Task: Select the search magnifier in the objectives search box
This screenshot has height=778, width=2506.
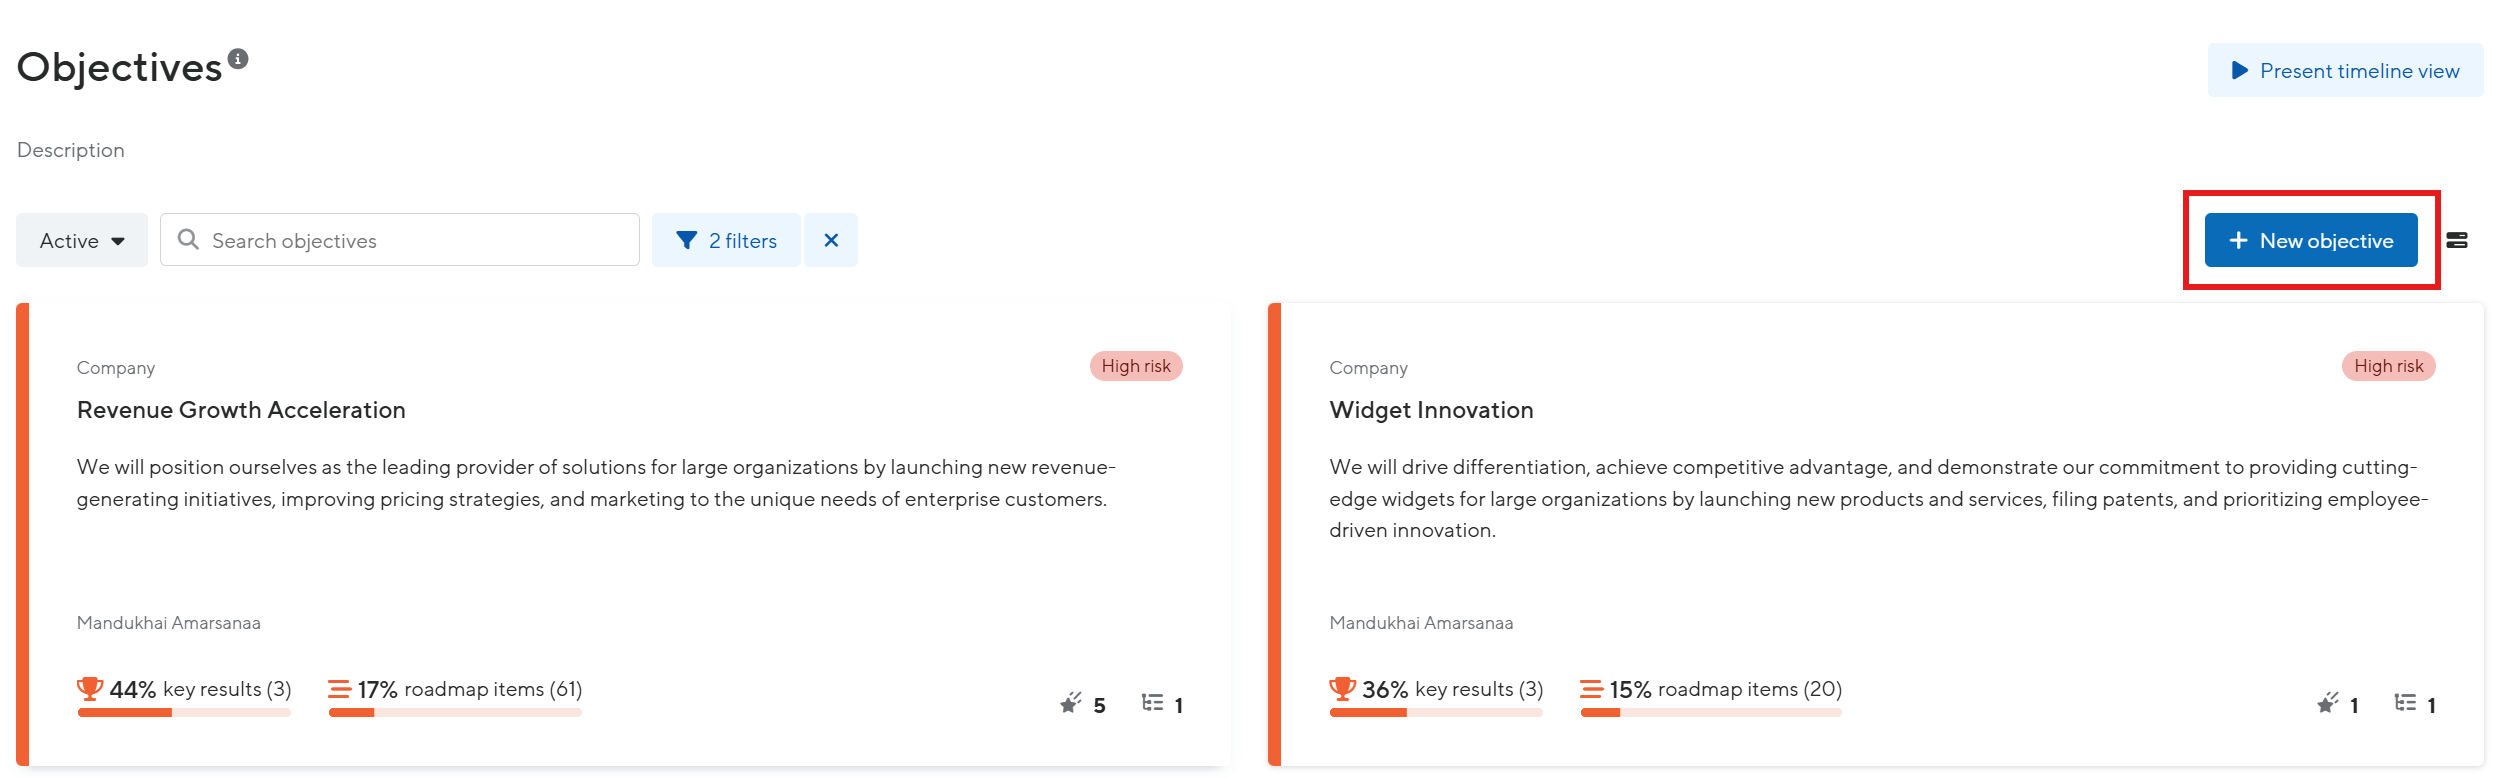Action: click(189, 240)
